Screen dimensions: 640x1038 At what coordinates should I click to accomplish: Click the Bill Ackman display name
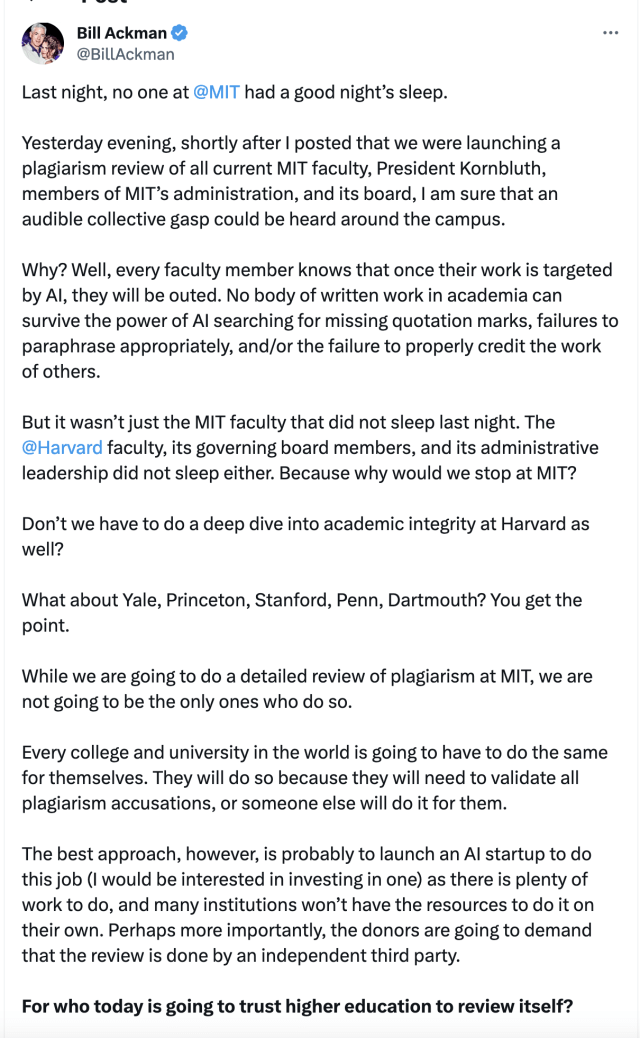(122, 32)
